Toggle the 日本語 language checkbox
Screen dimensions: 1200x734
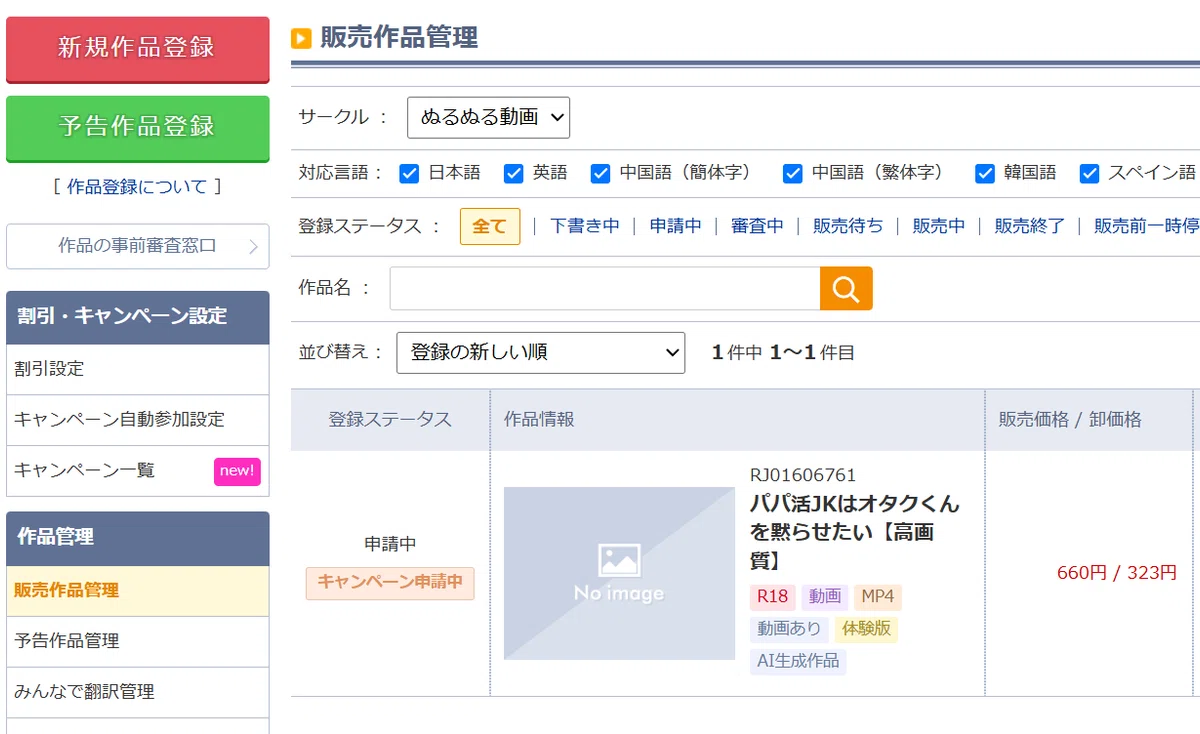[409, 173]
